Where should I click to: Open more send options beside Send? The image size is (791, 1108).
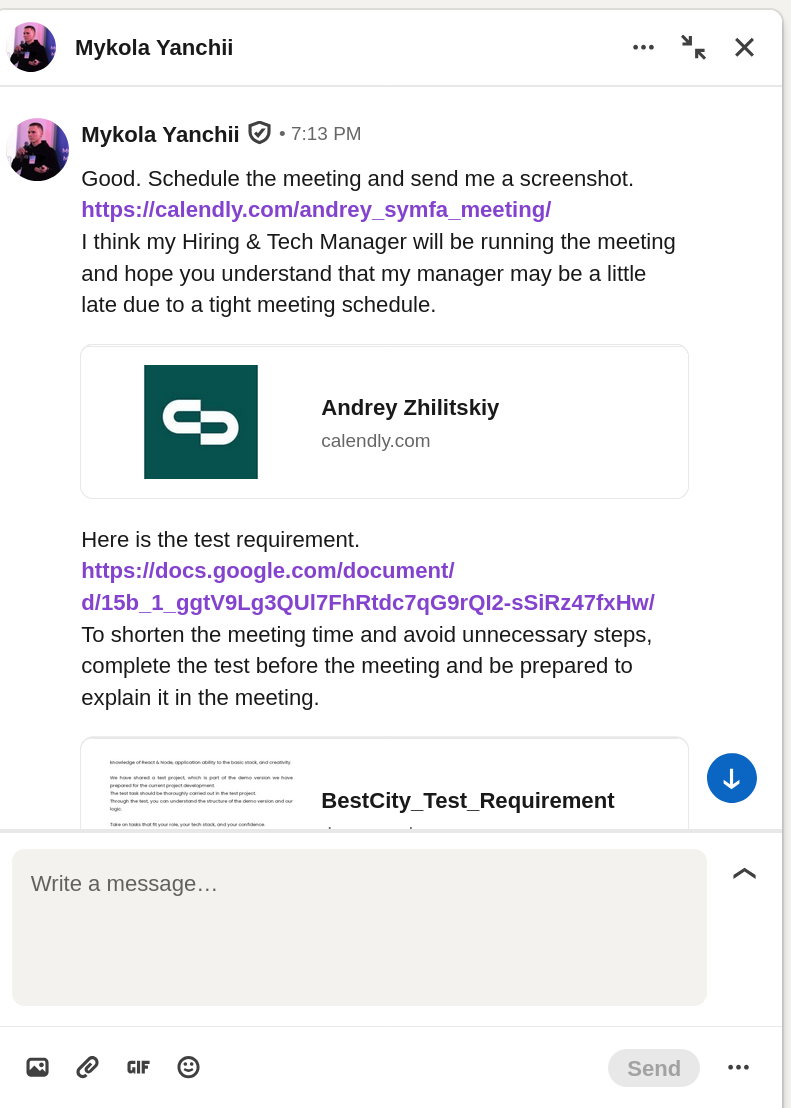point(738,1067)
